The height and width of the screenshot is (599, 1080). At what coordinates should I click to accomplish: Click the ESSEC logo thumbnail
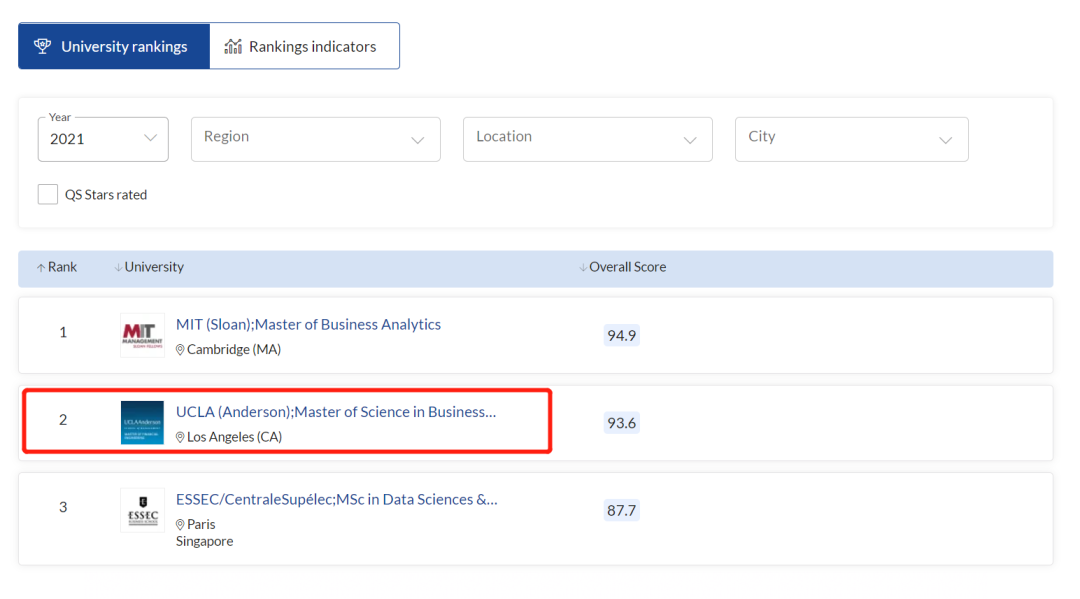click(143, 510)
